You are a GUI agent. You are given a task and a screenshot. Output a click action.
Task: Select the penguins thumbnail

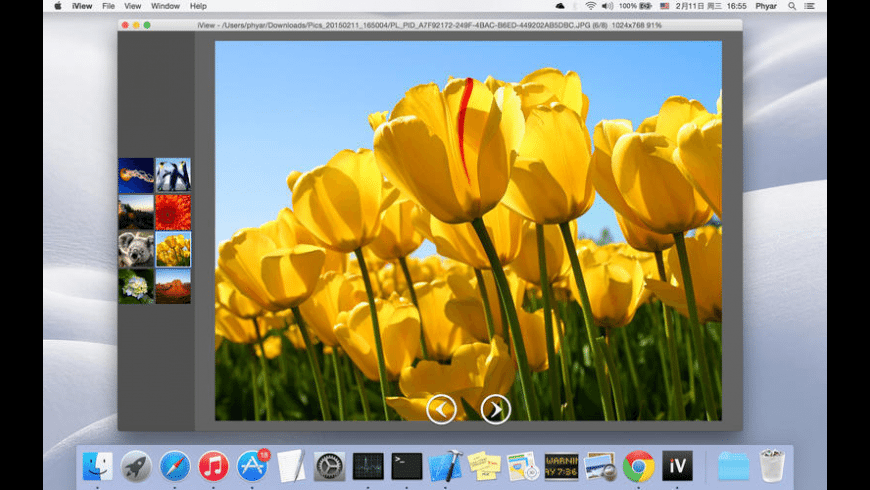click(173, 175)
